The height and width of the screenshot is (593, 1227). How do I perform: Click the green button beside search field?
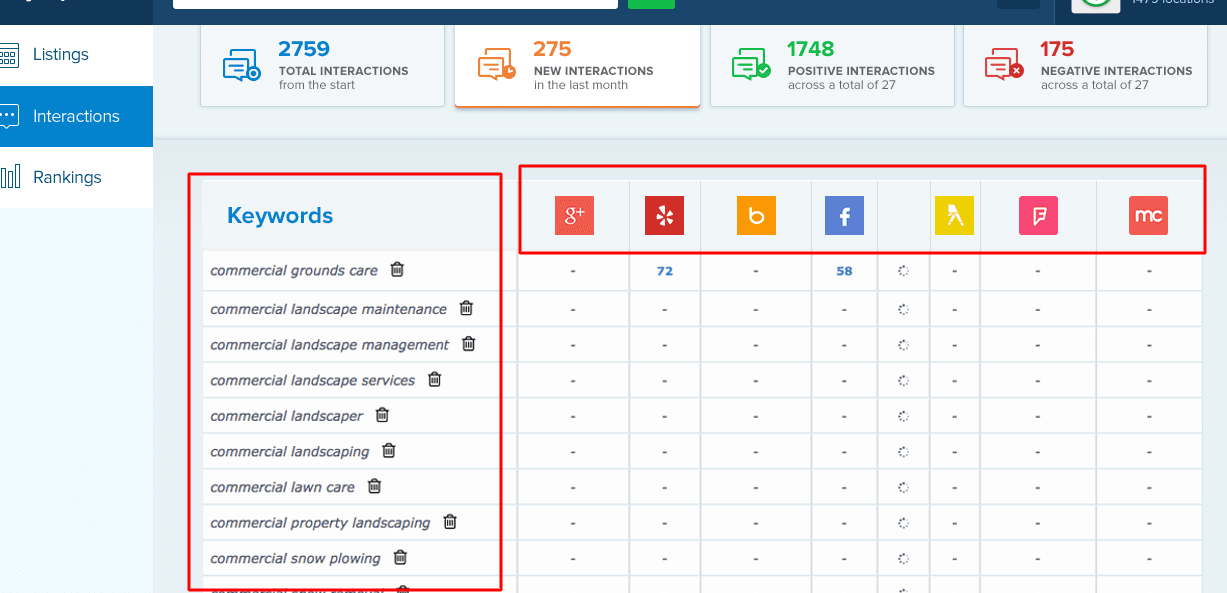(651, 4)
